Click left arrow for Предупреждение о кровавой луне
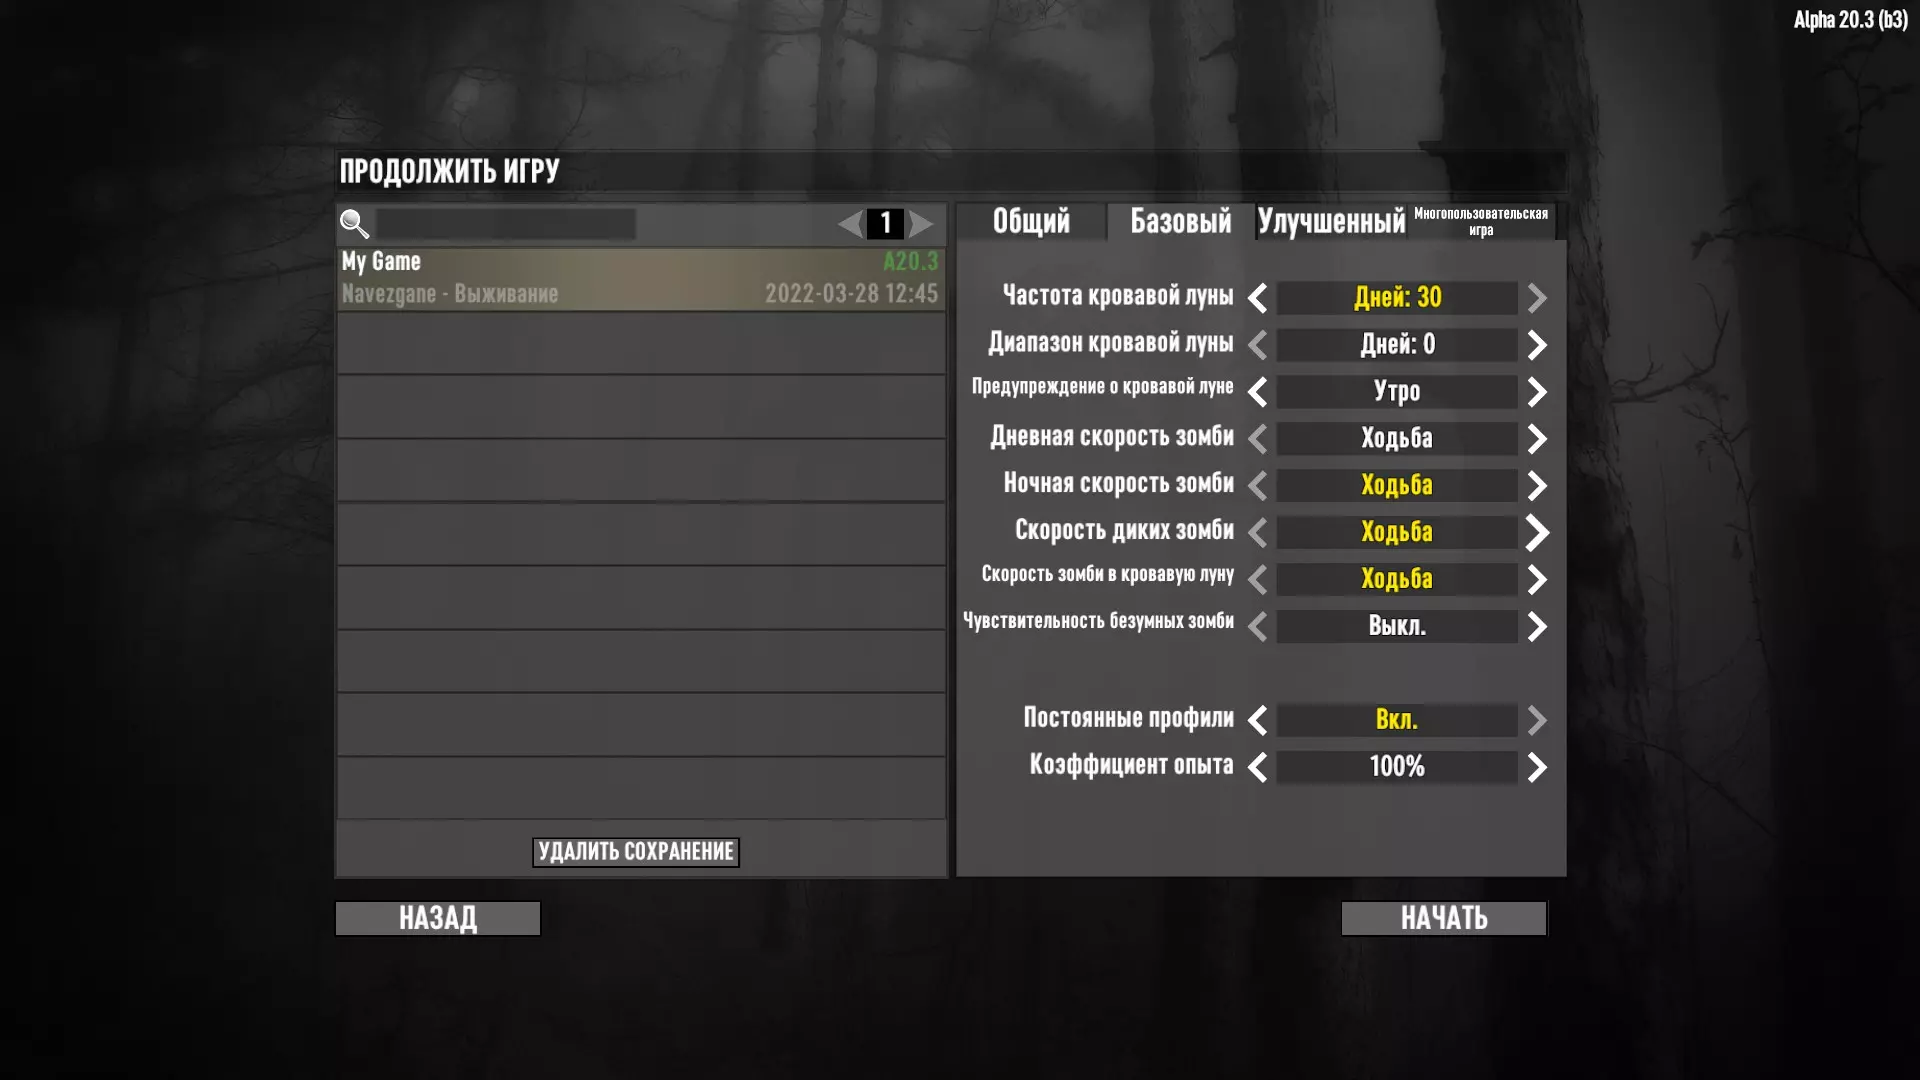Viewport: 1920px width, 1080px height. (1258, 392)
